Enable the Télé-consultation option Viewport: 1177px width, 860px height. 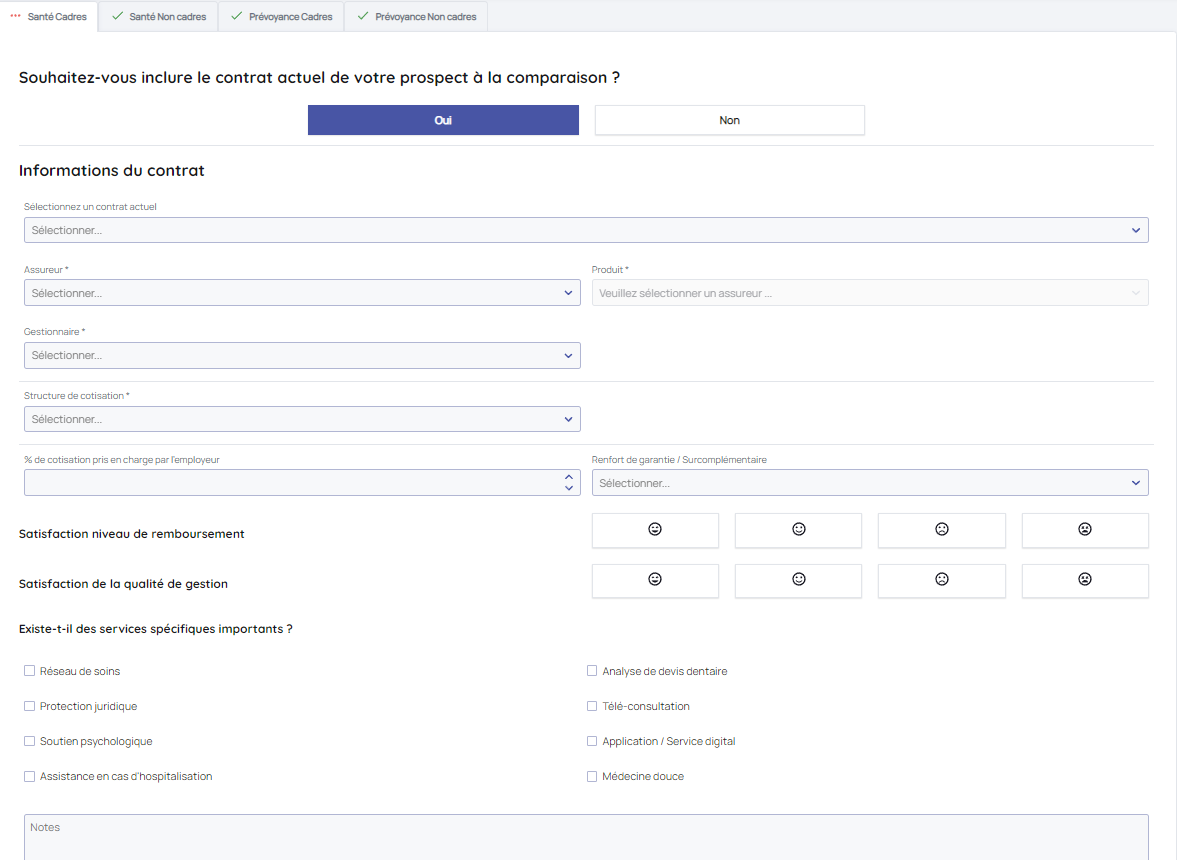coord(592,706)
